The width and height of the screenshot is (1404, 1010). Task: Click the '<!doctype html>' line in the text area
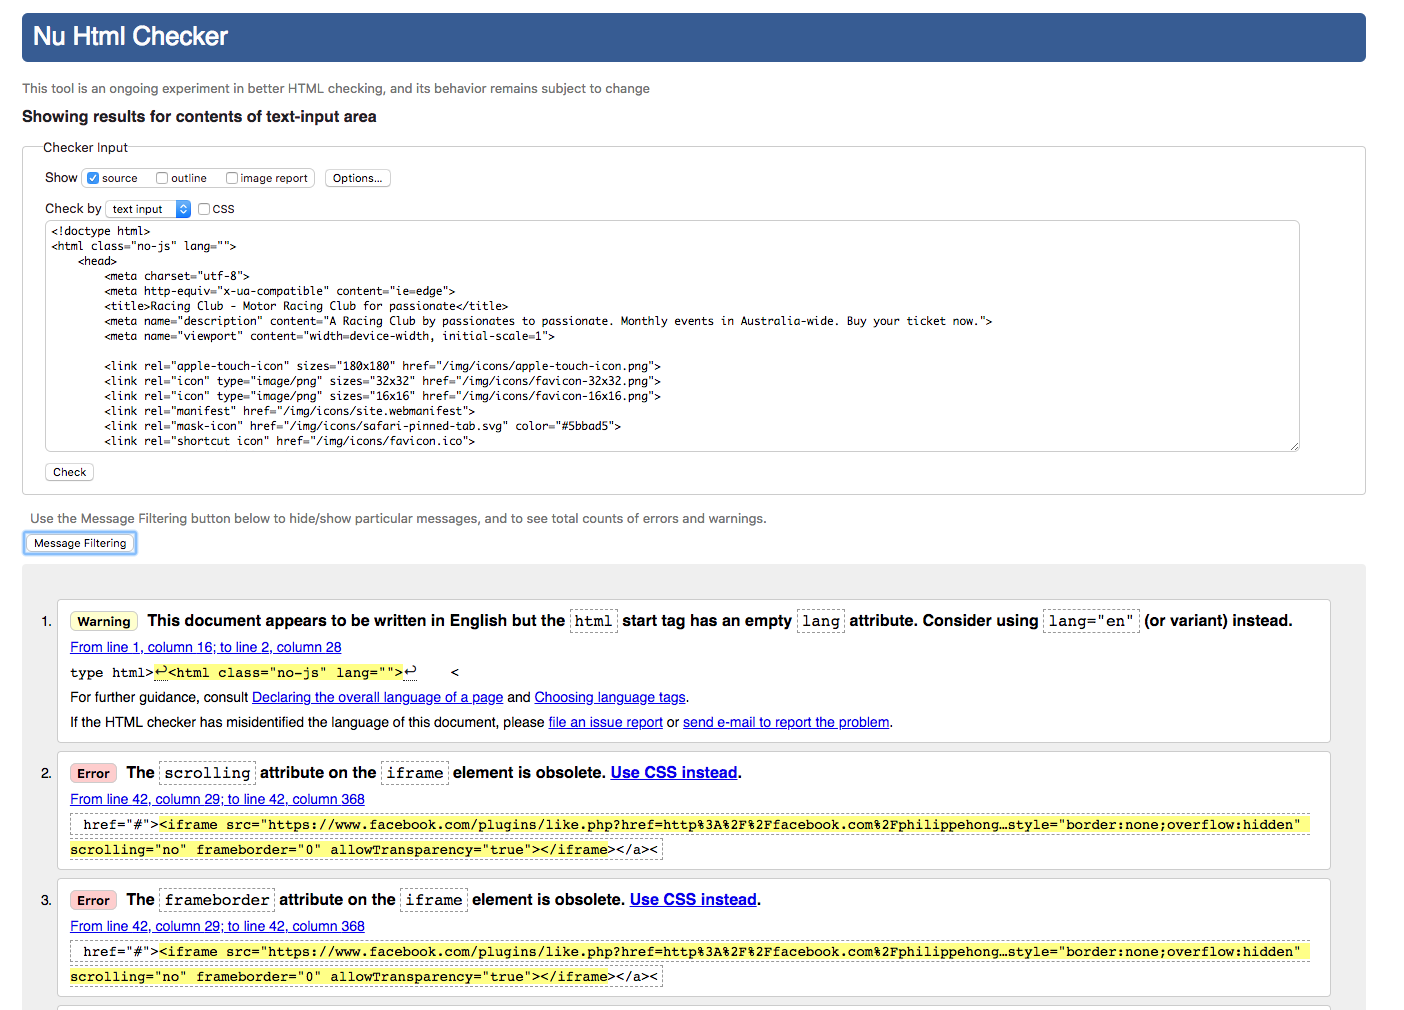point(101,231)
